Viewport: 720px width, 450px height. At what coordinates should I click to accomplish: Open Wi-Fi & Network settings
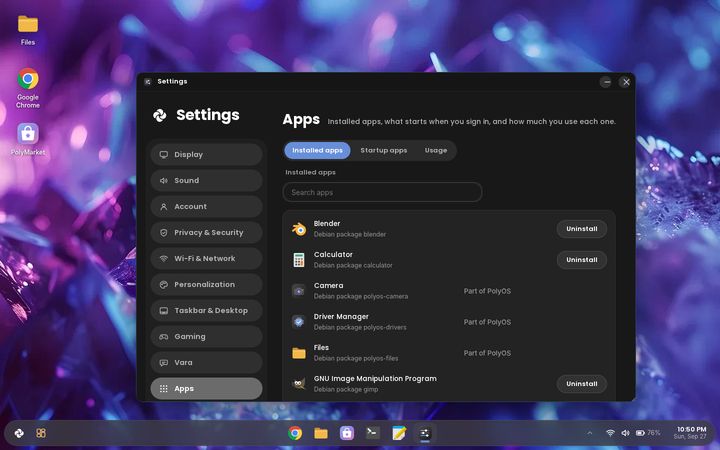(x=207, y=259)
